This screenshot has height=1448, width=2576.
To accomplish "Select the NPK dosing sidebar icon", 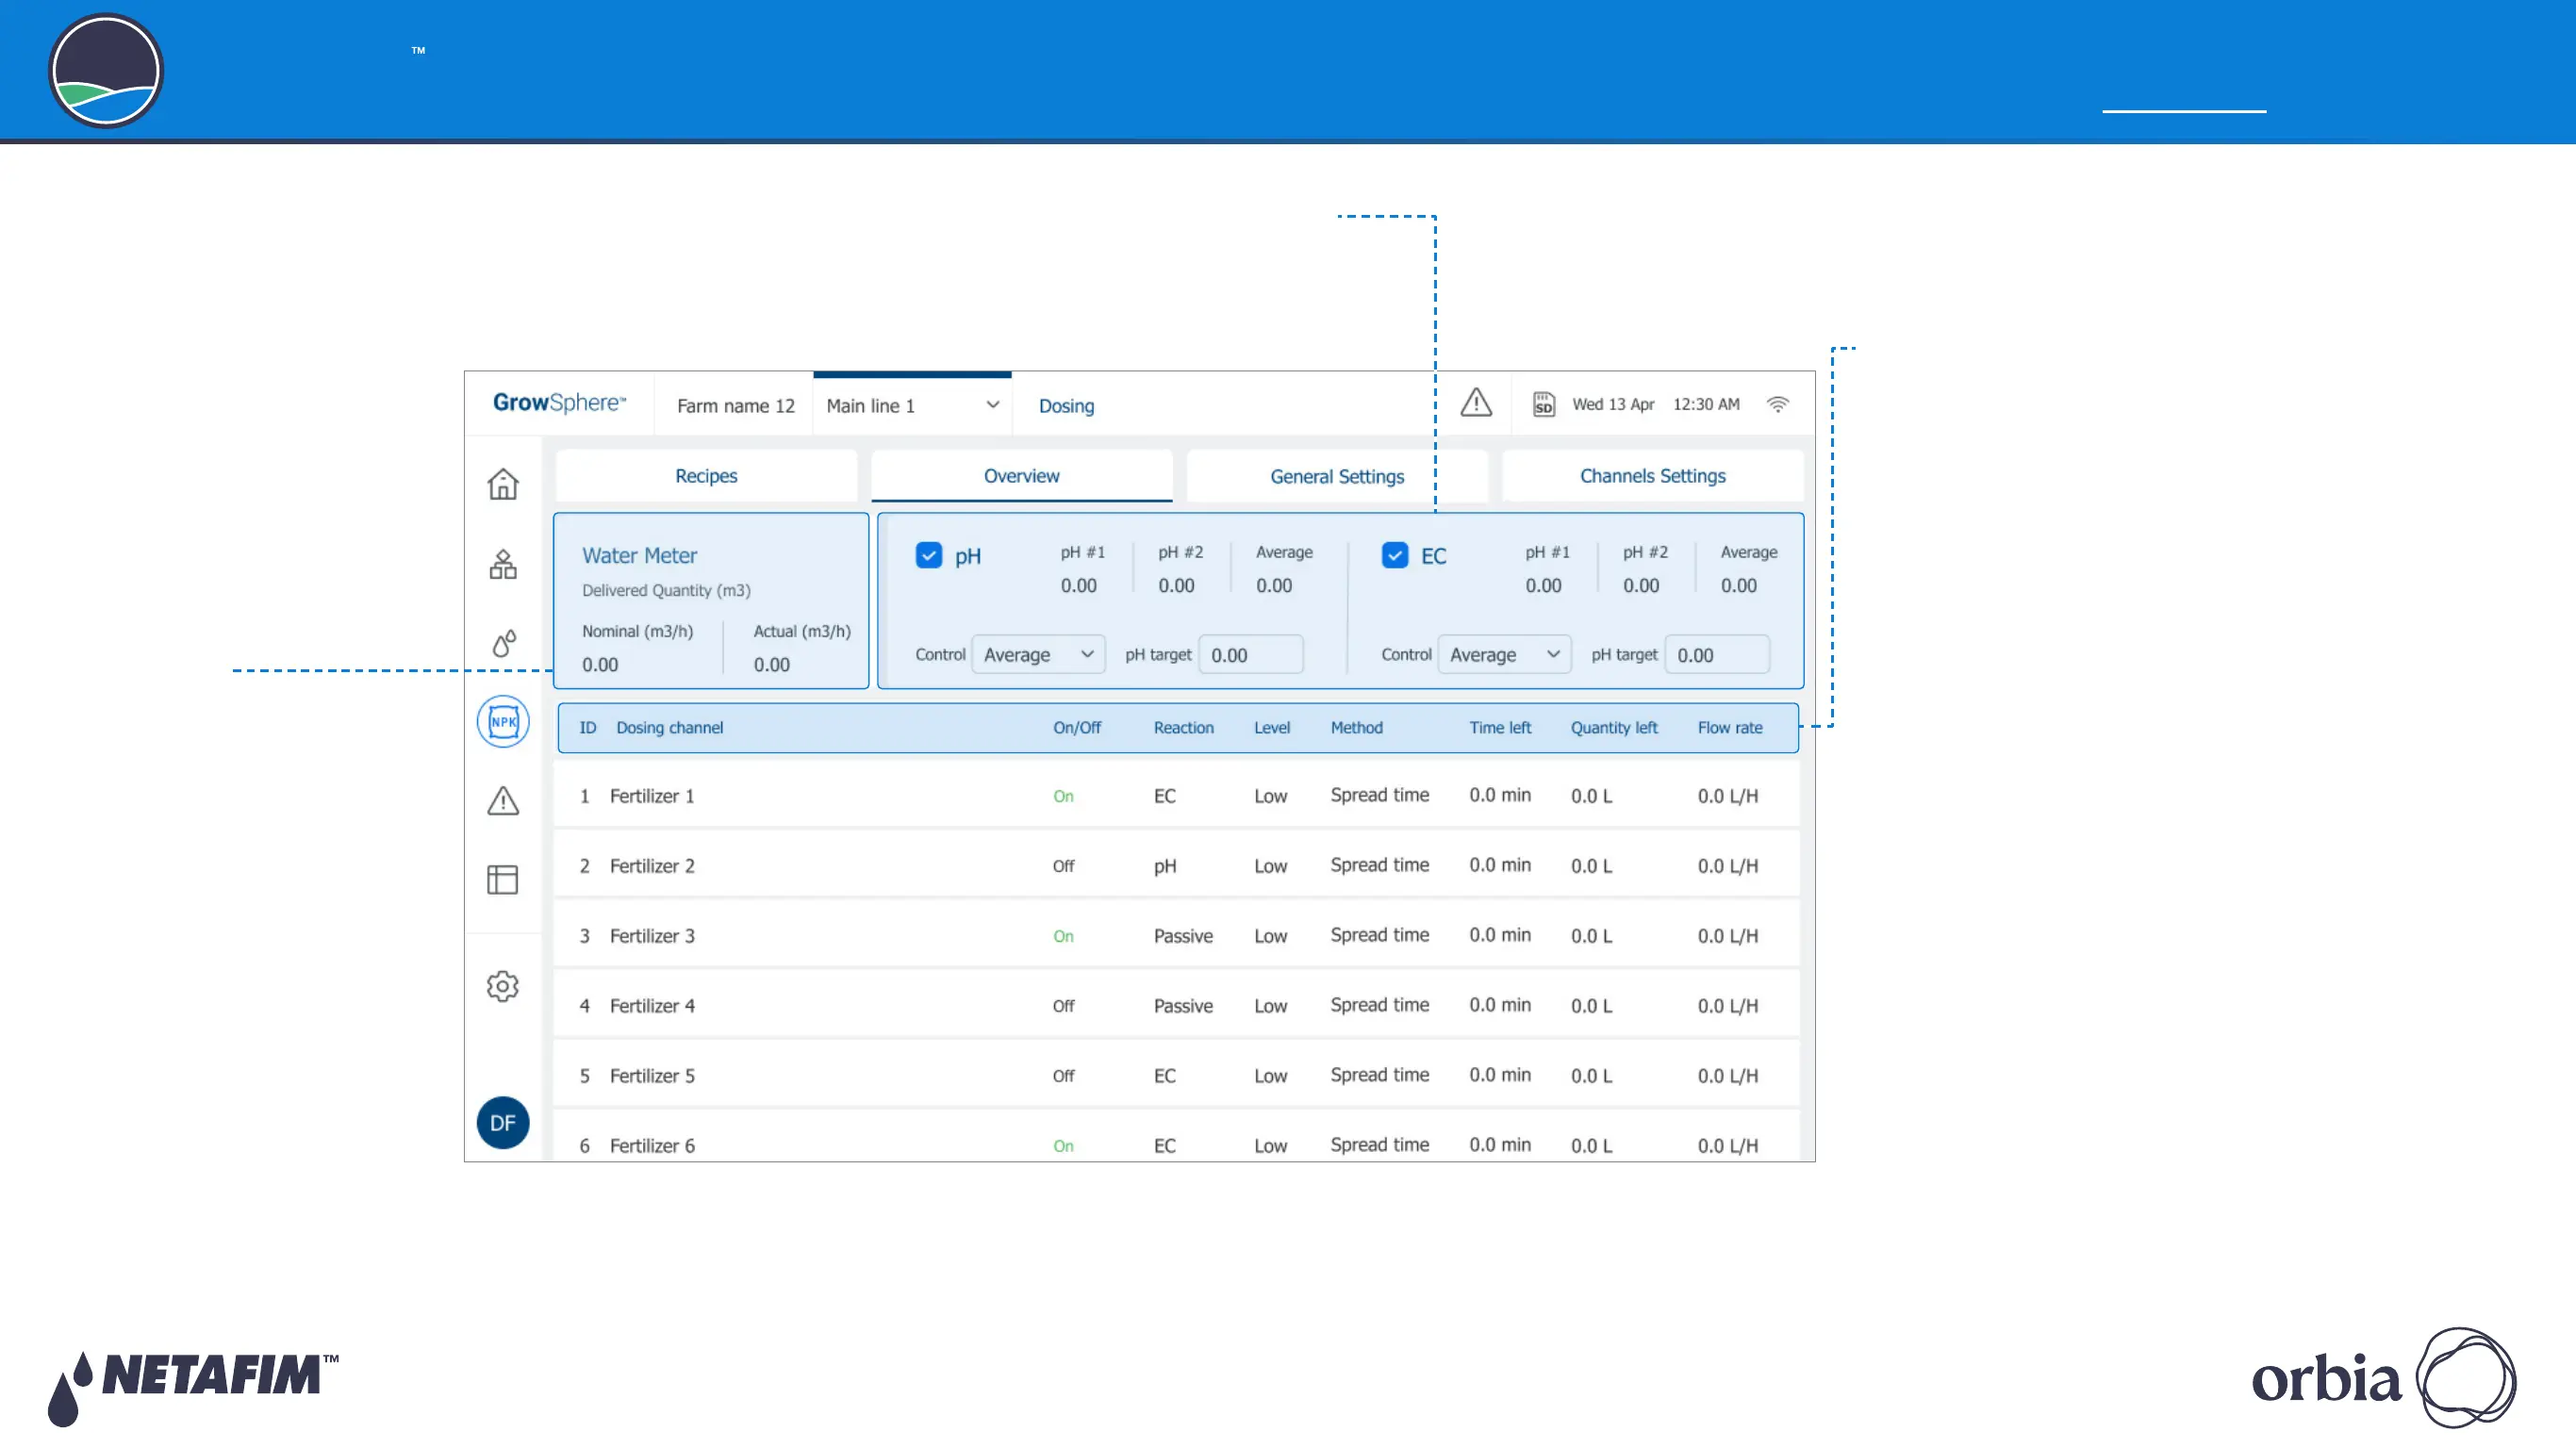I will click(503, 721).
